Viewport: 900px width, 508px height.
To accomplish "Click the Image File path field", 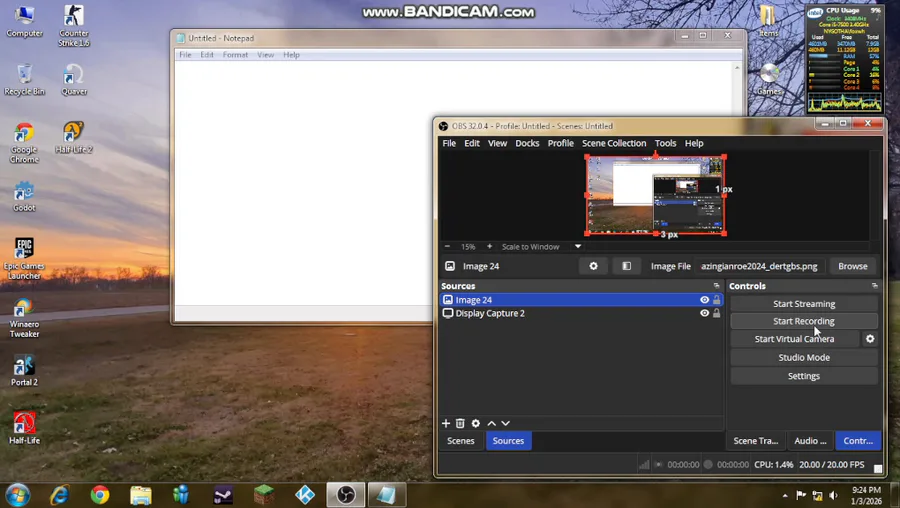I will [x=760, y=266].
